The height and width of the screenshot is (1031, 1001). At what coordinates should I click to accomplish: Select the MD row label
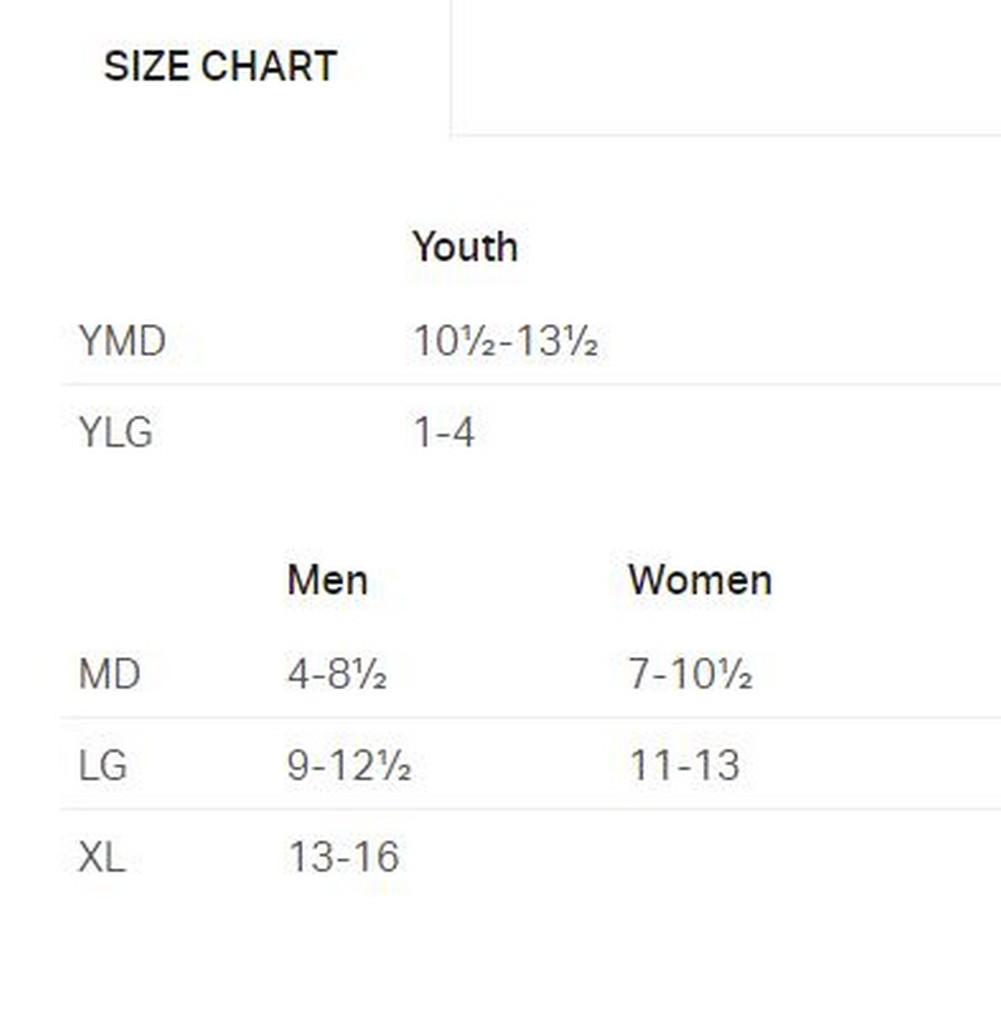pos(109,675)
